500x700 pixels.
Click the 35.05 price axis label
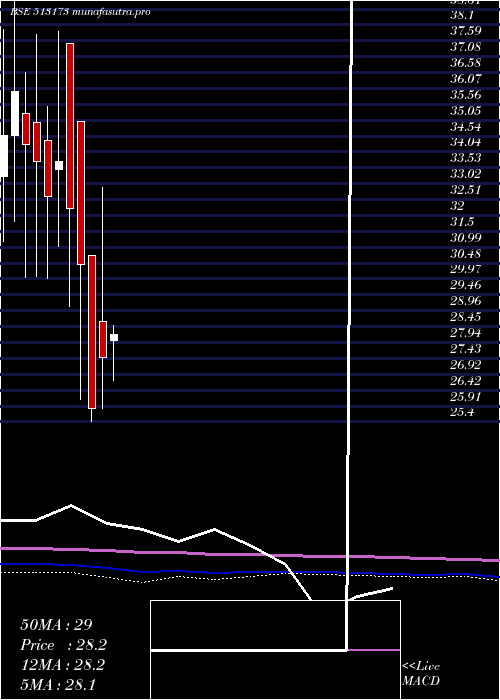pos(466,110)
